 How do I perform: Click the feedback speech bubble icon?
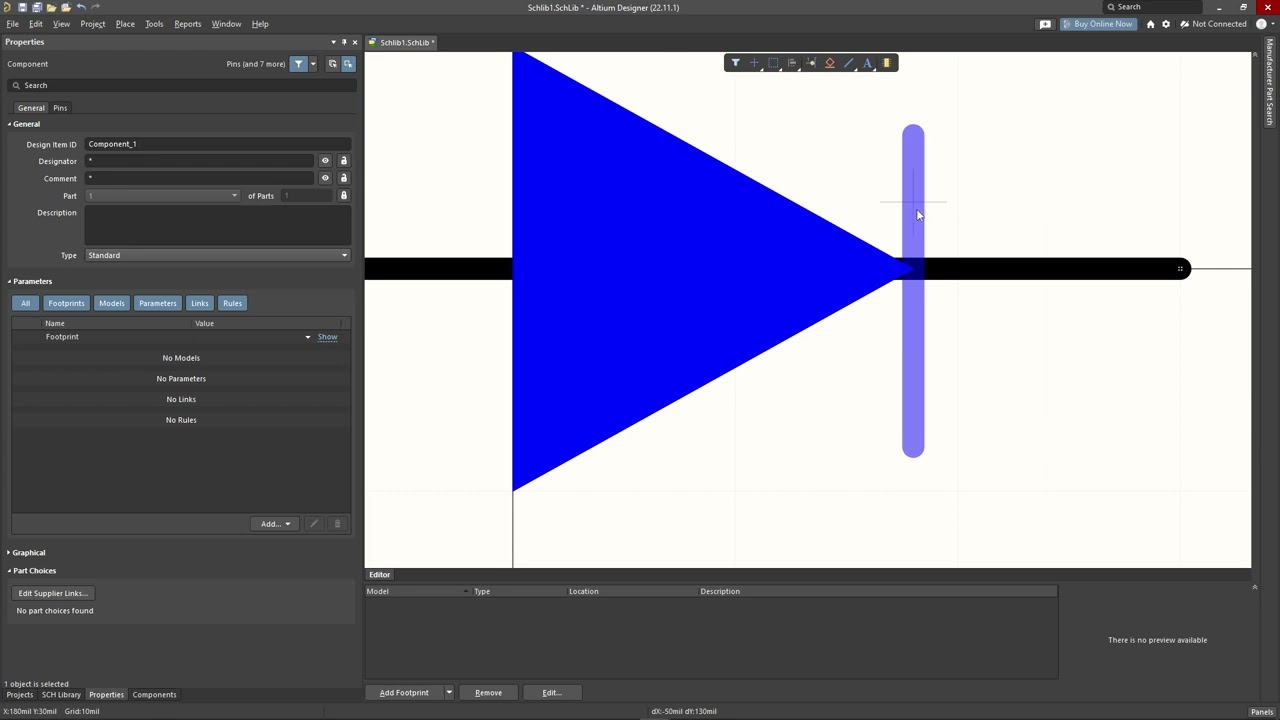click(x=1045, y=24)
